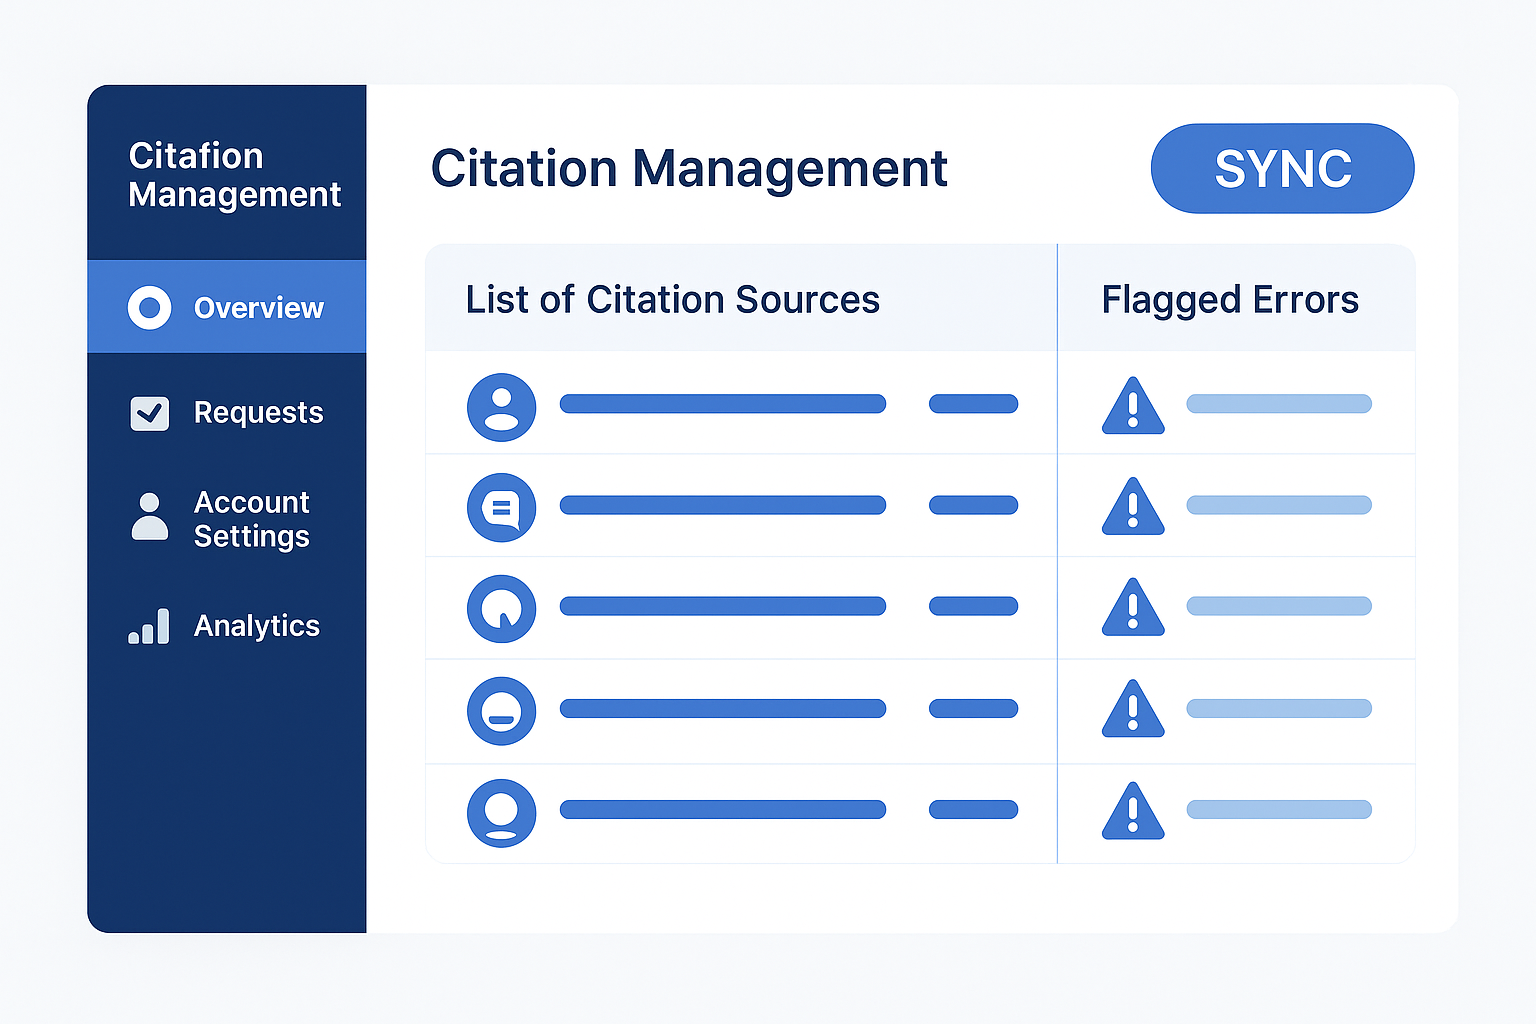The width and height of the screenshot is (1536, 1024).
Task: Click the Account Settings person icon
Action: pos(150,518)
